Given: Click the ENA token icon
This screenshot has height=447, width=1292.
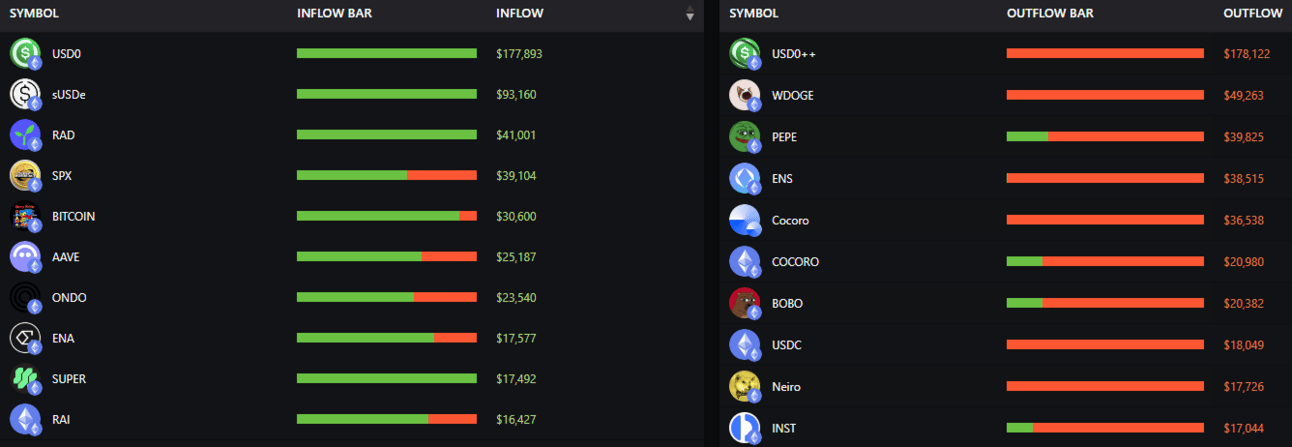Looking at the screenshot, I should pos(25,338).
